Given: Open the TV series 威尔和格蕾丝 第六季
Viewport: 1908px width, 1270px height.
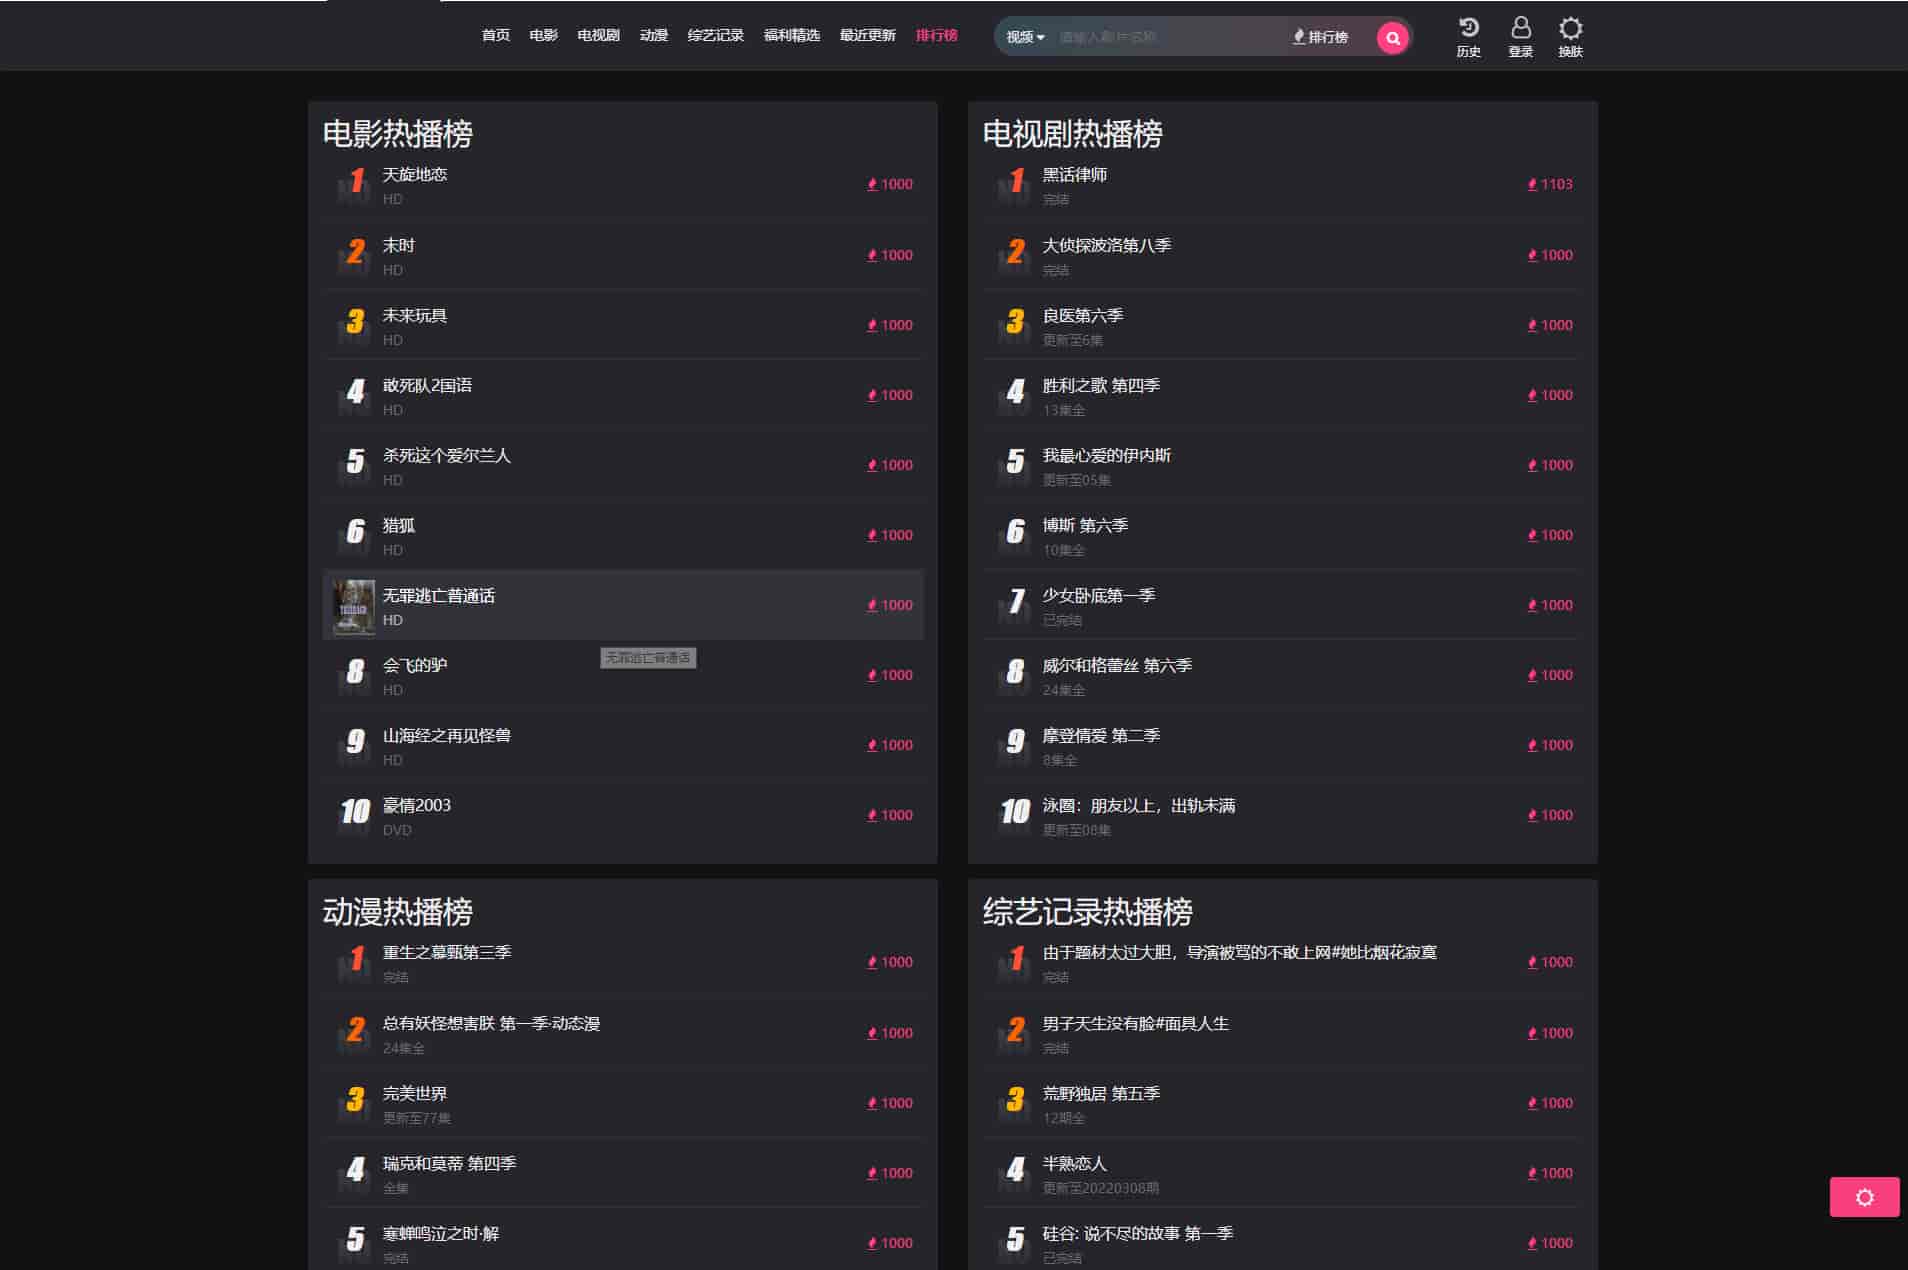Looking at the screenshot, I should [1117, 665].
